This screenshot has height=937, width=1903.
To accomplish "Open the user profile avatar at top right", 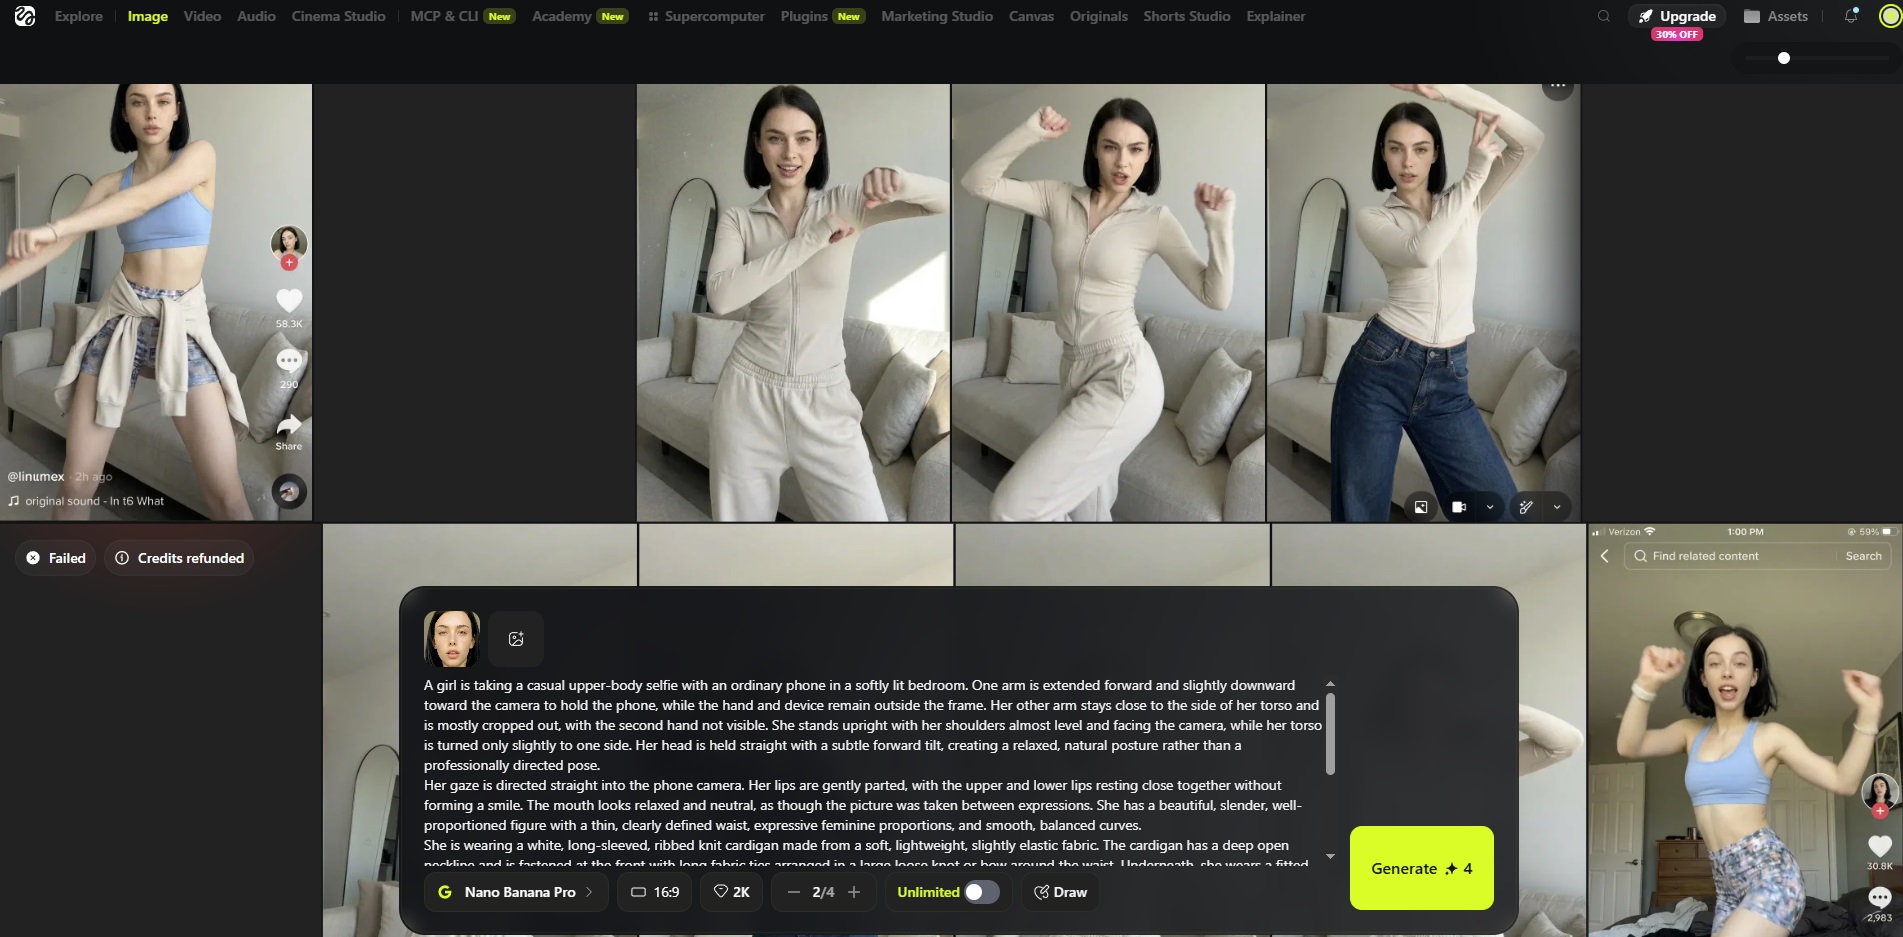I will [1890, 16].
